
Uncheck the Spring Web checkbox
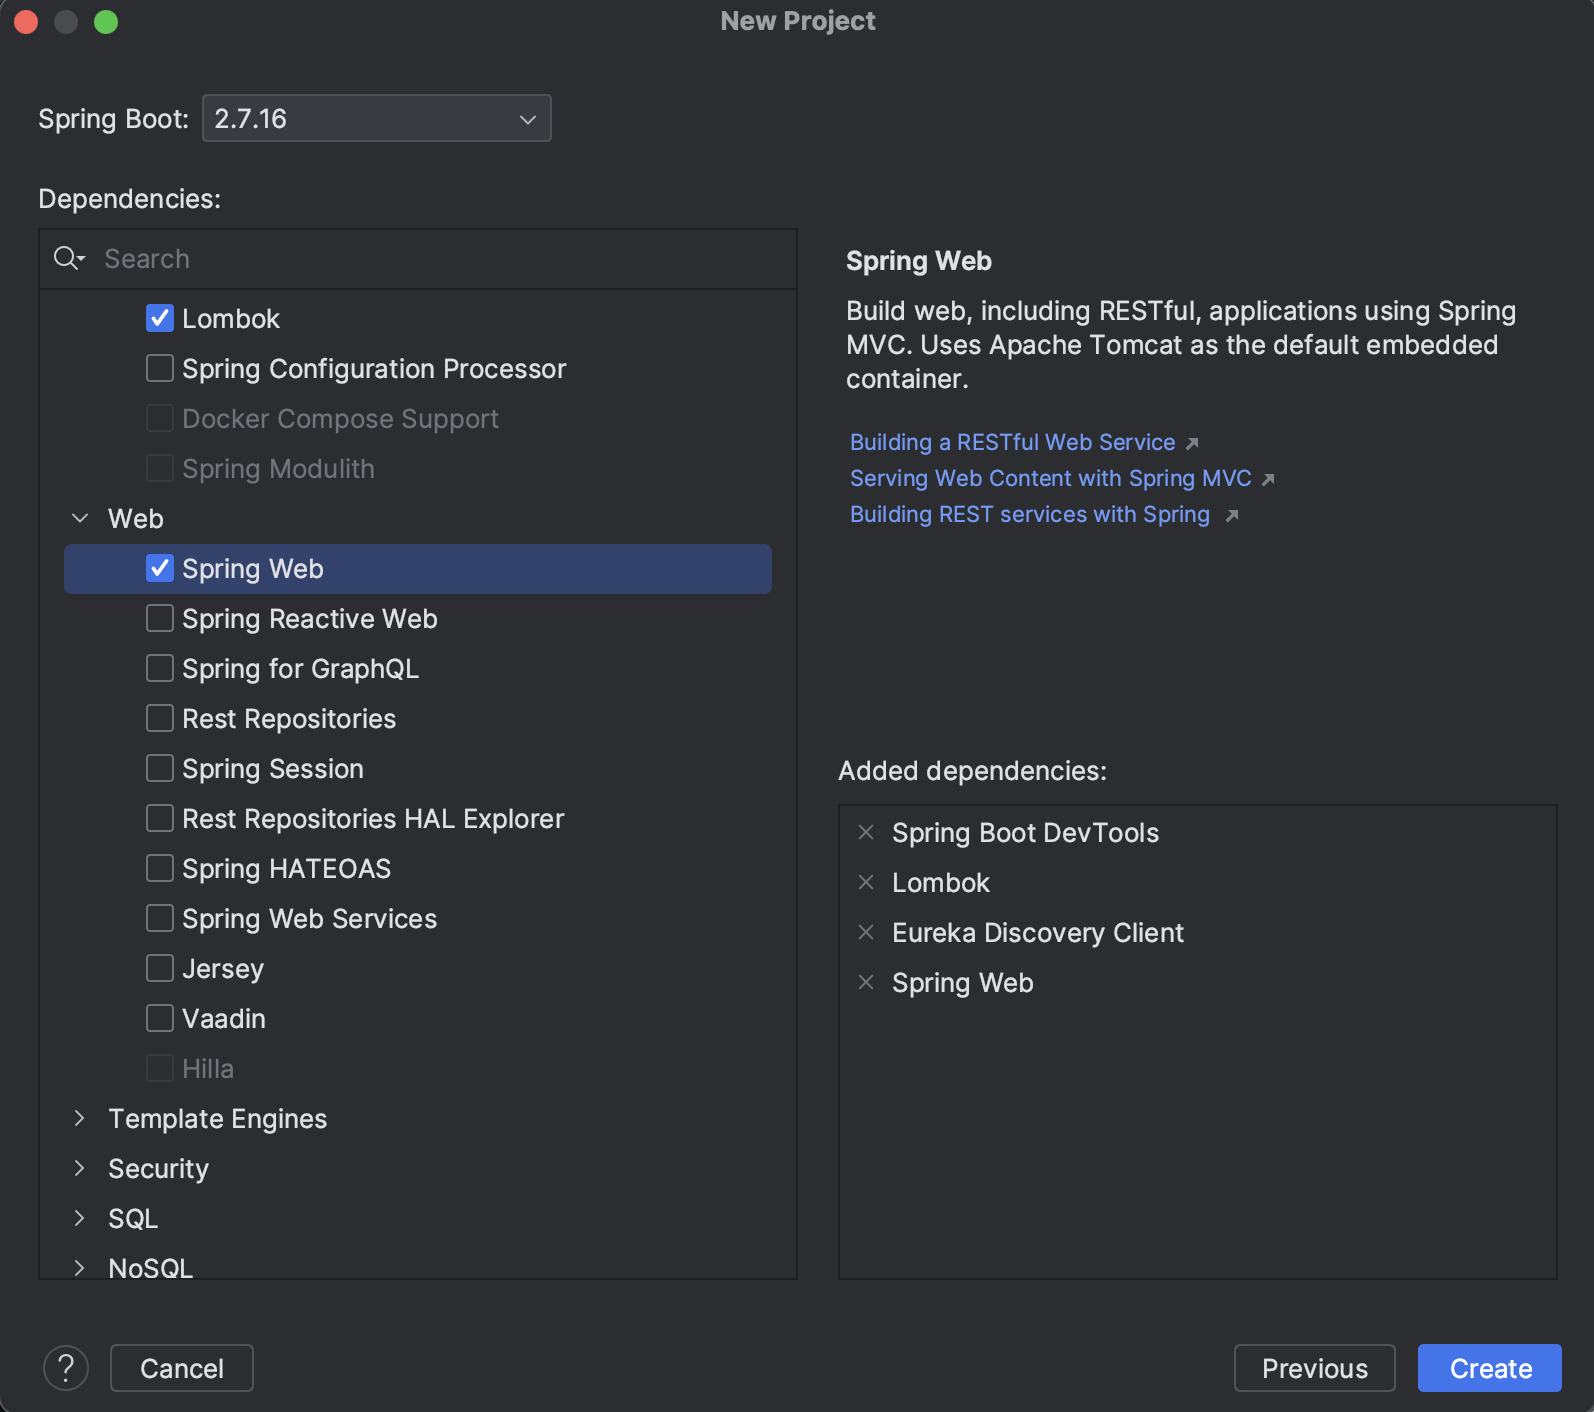(x=160, y=568)
